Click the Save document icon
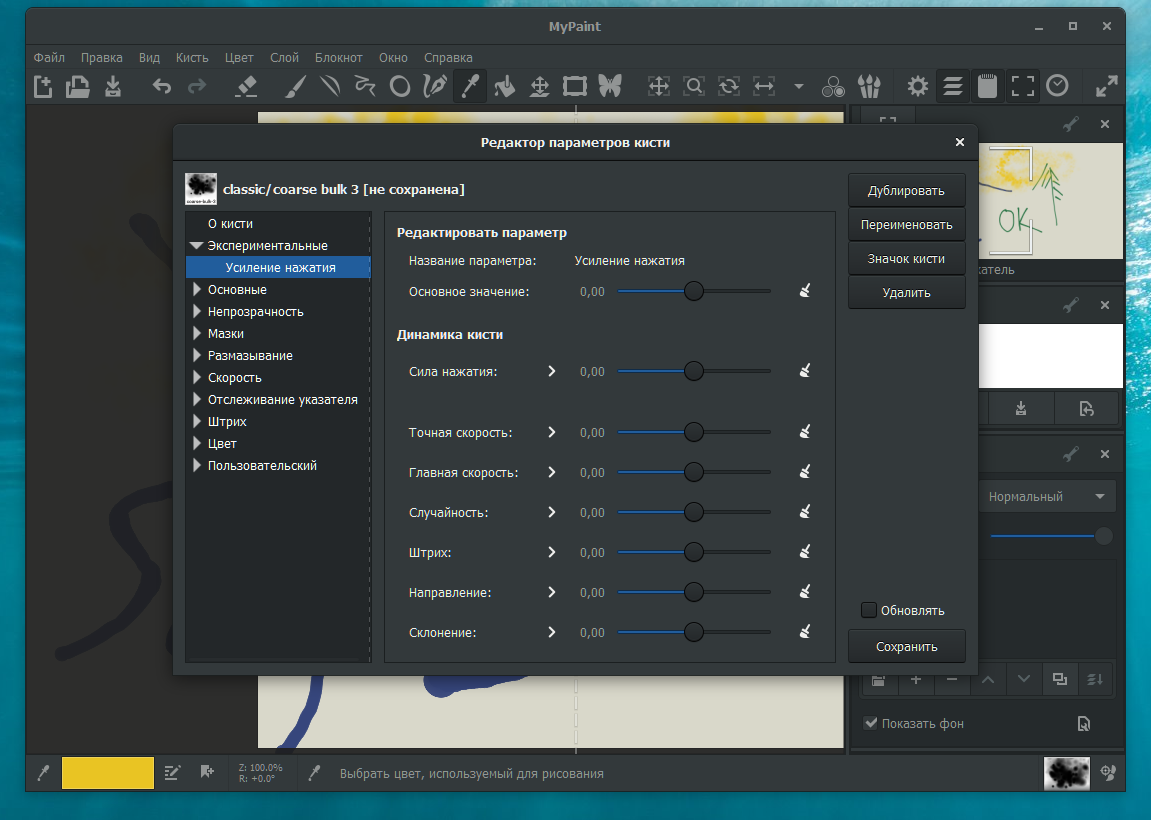1151x820 pixels. click(113, 87)
